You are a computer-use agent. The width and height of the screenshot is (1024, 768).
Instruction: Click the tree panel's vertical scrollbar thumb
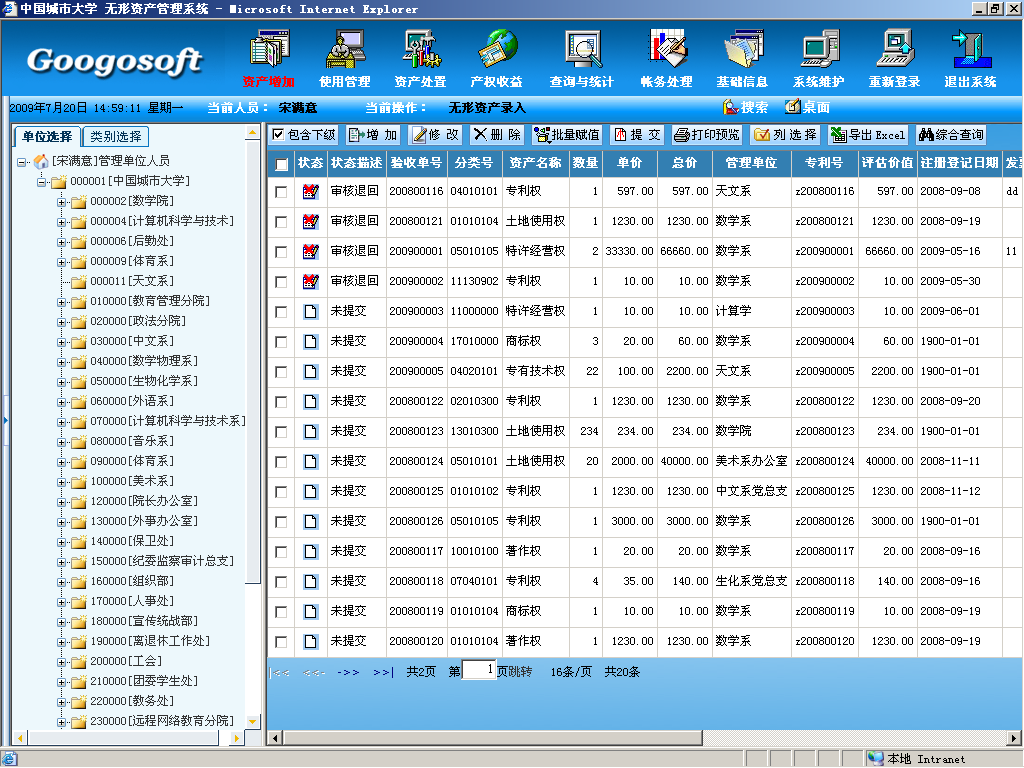point(253,361)
